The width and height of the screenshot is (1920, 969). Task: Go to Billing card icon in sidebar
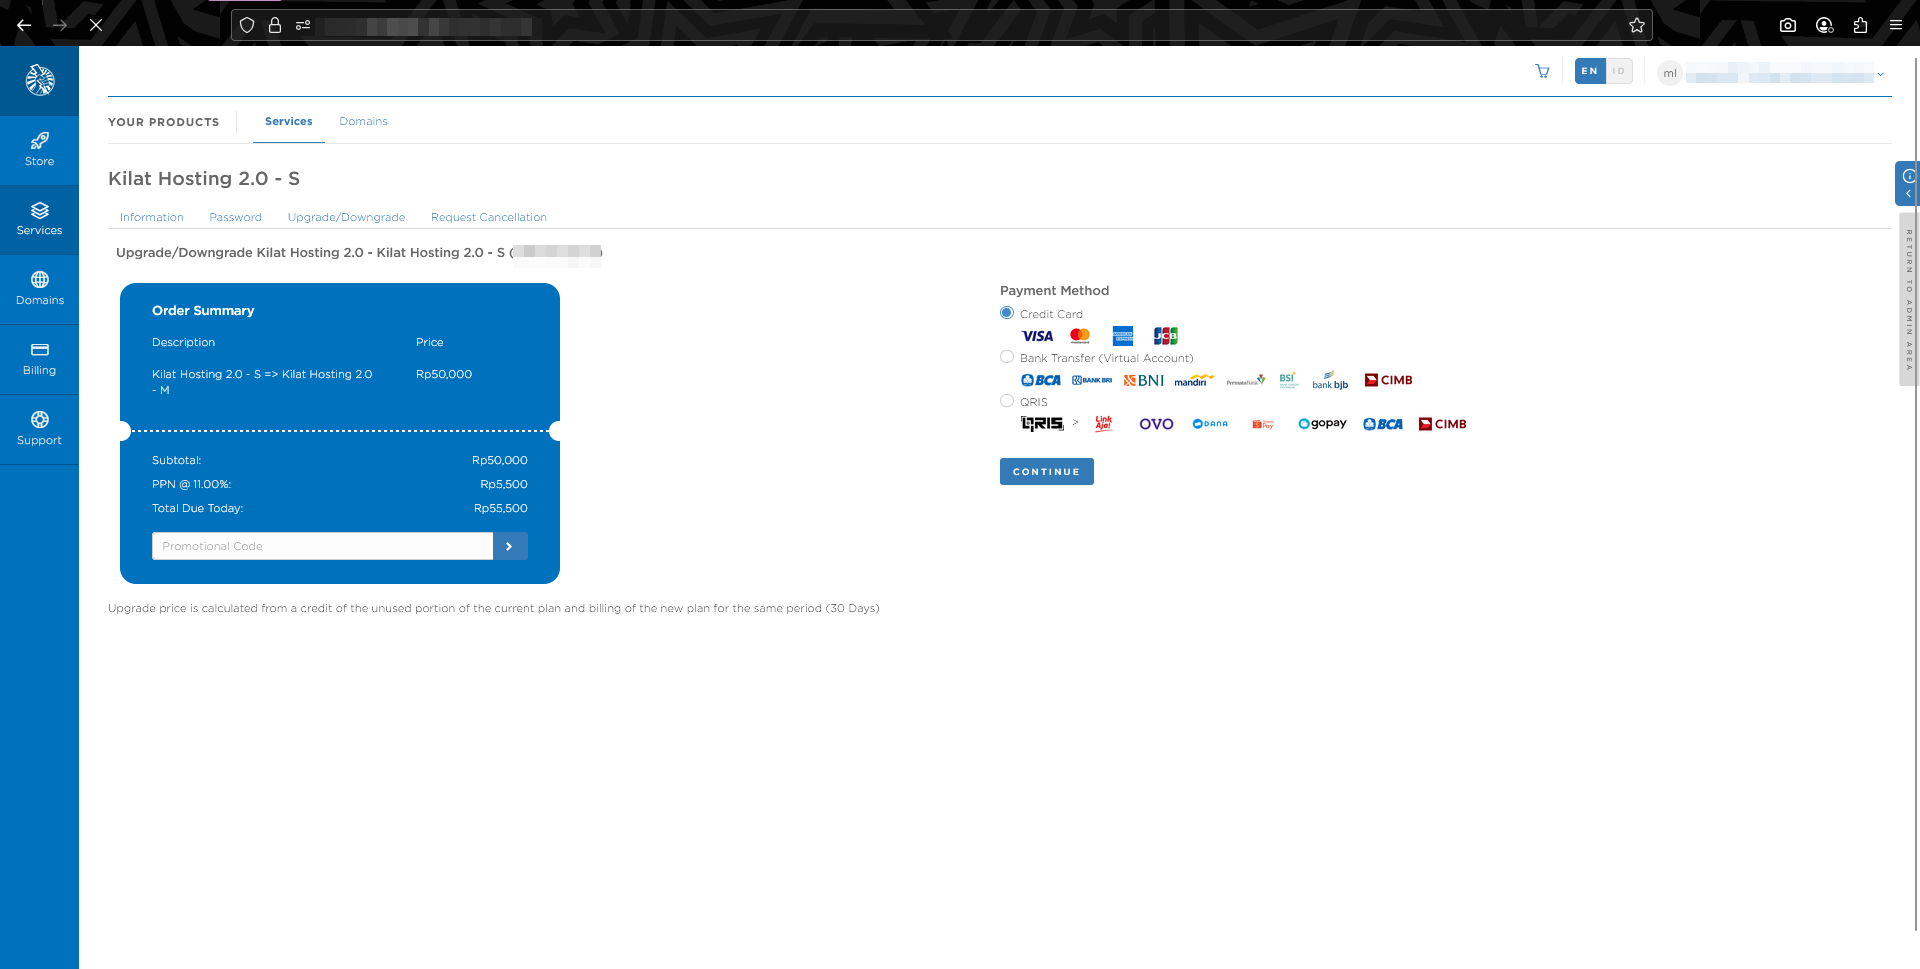(x=39, y=350)
